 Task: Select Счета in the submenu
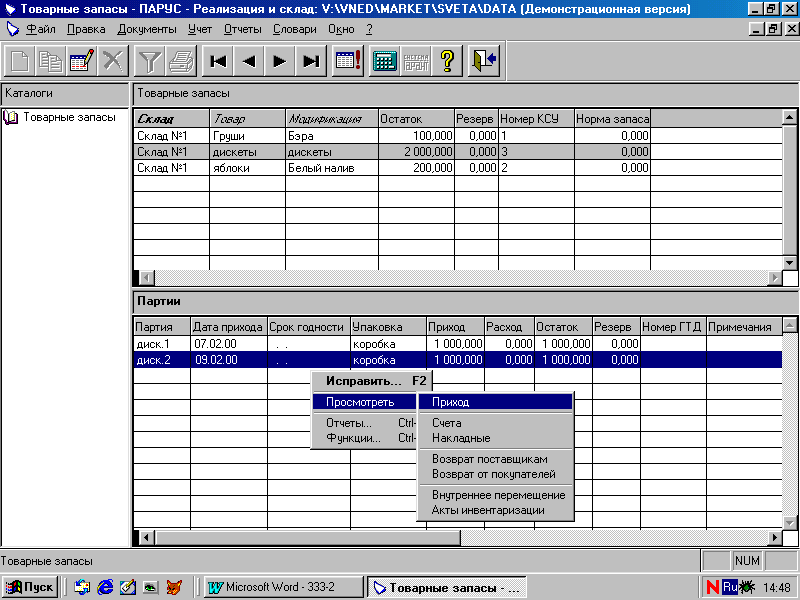coord(495,423)
